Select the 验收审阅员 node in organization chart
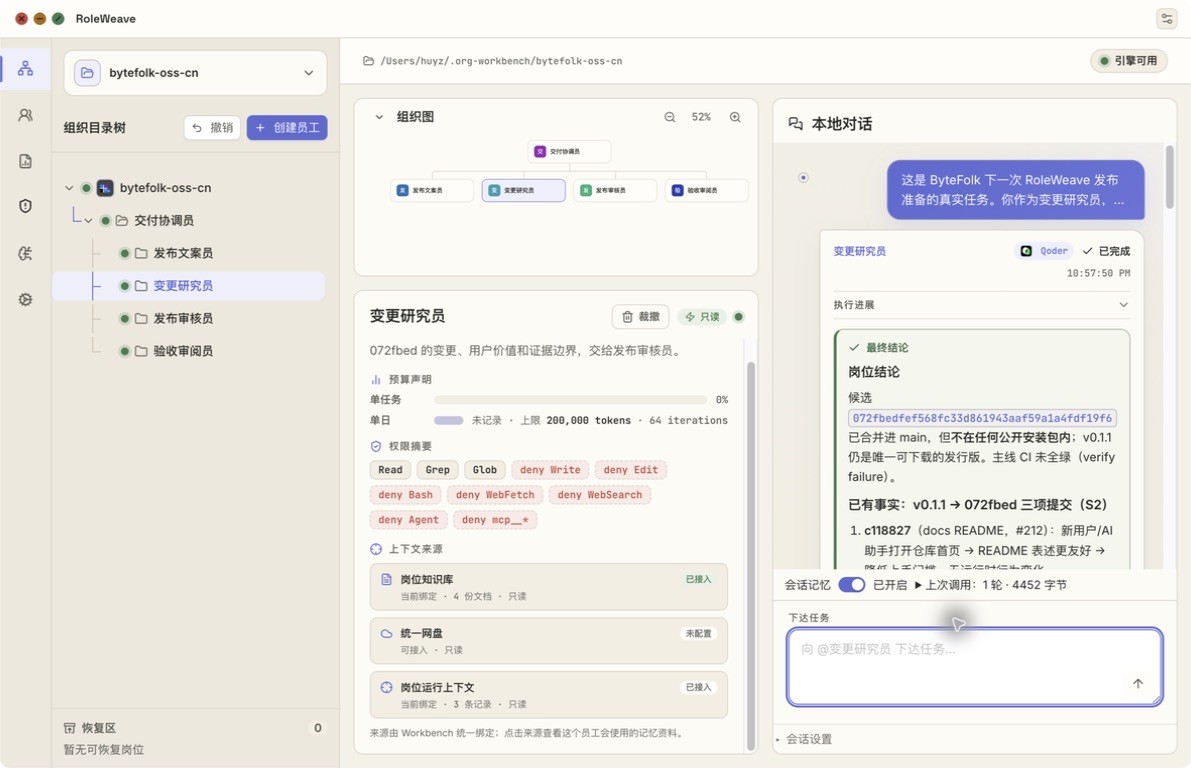This screenshot has height=768, width=1191. click(x=707, y=190)
